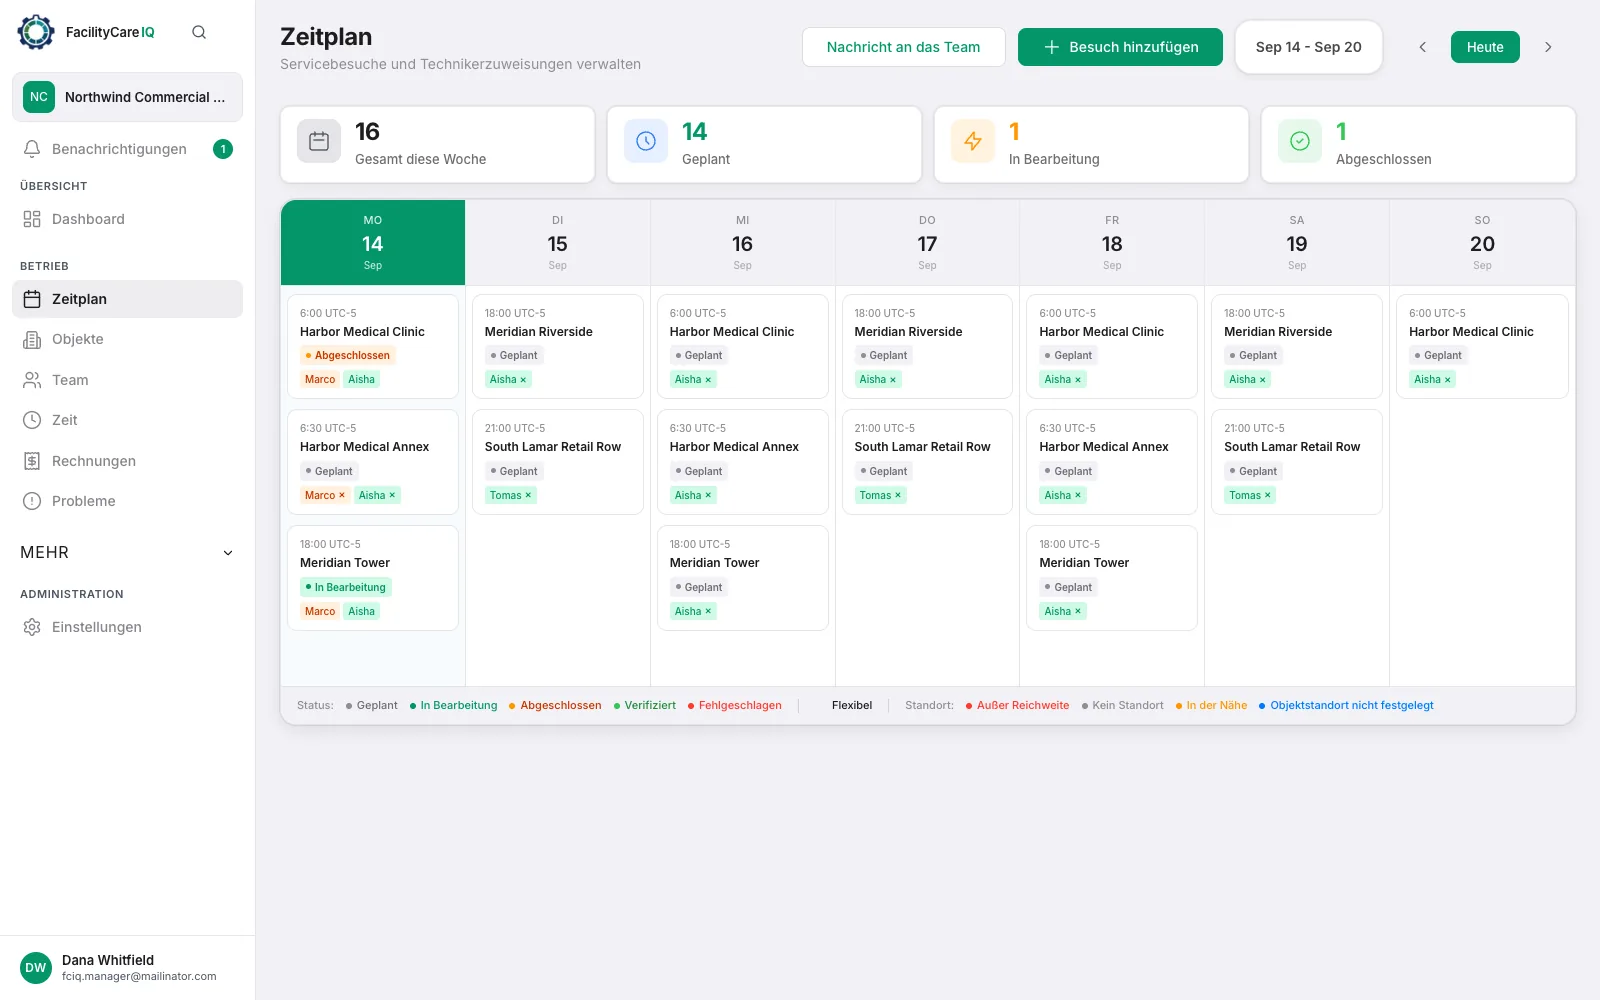Viewport: 1600px width, 1000px height.
Task: Remove Aisha from Wednesday Meridian Tower visit
Action: [x=708, y=611]
